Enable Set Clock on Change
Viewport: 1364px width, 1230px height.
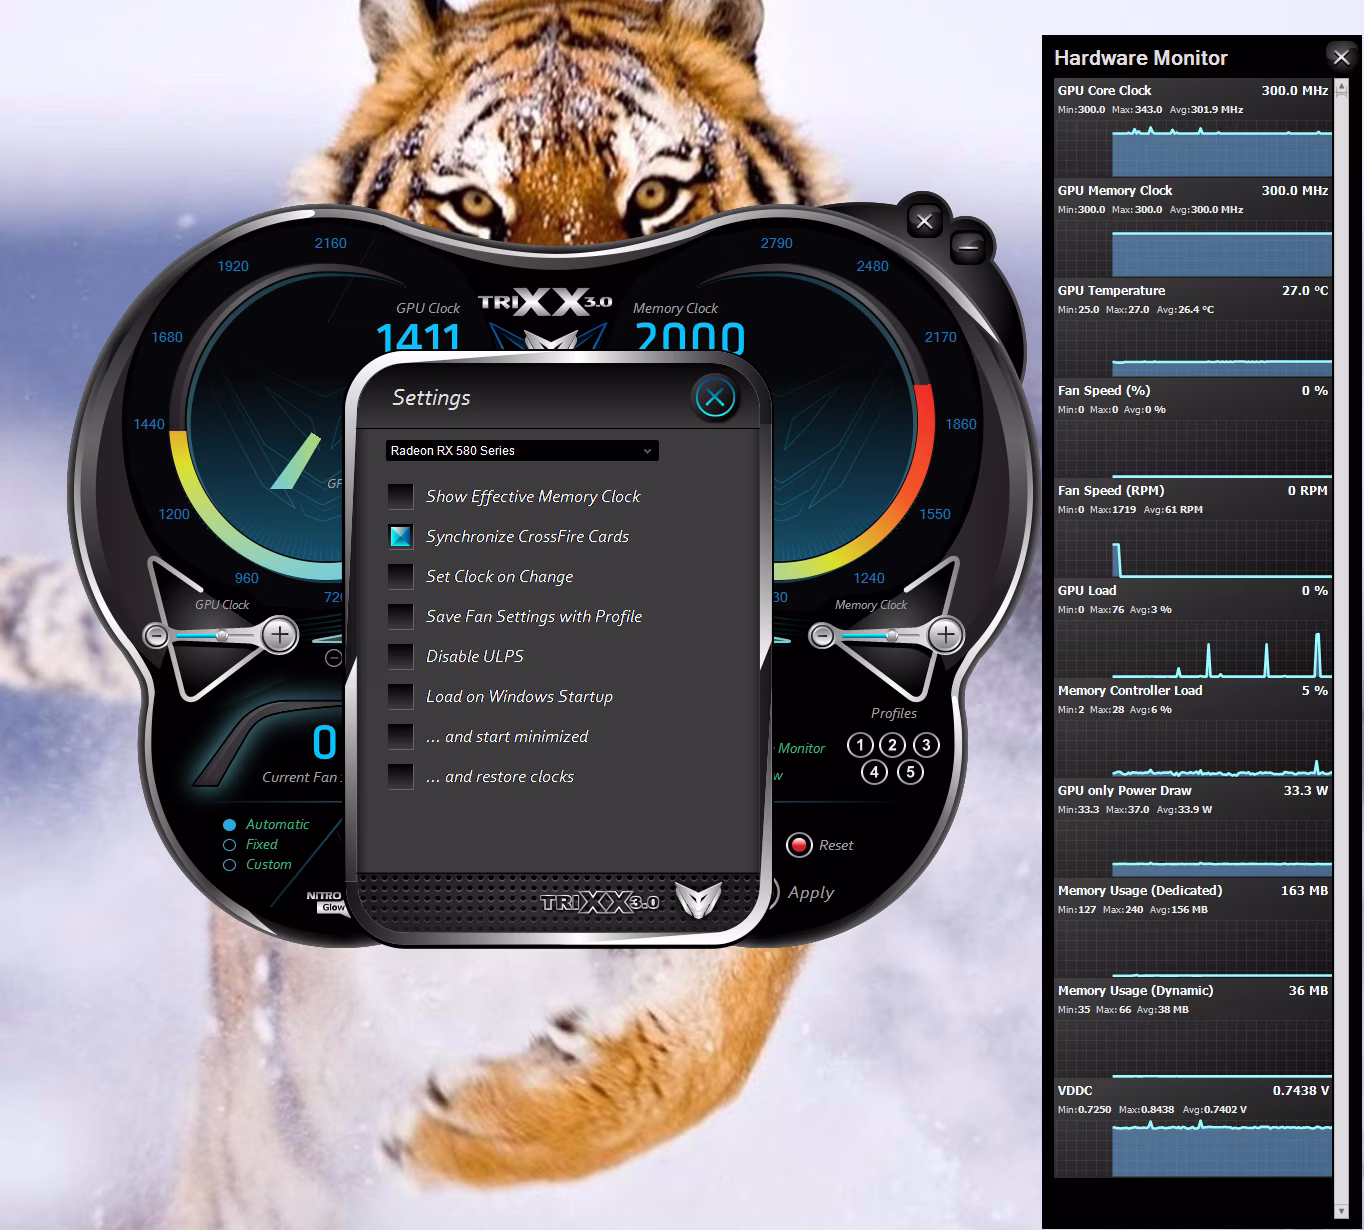pos(401,577)
